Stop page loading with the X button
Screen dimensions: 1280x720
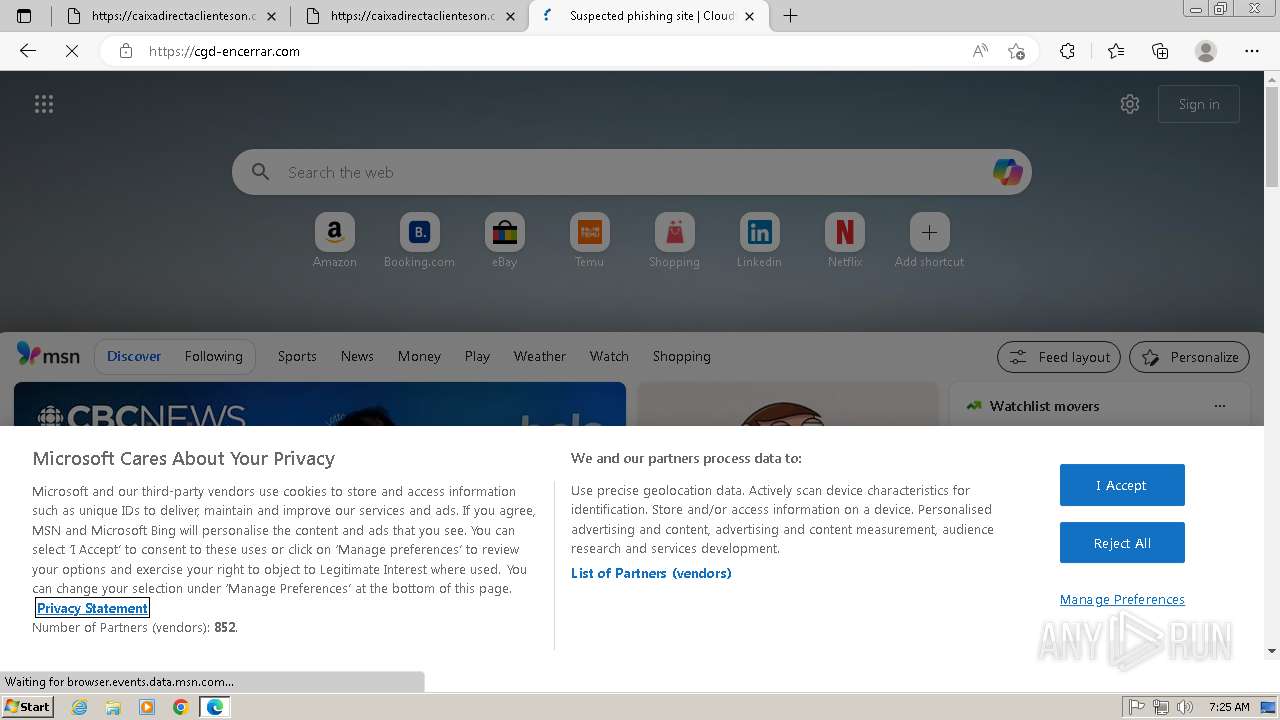coord(72,51)
